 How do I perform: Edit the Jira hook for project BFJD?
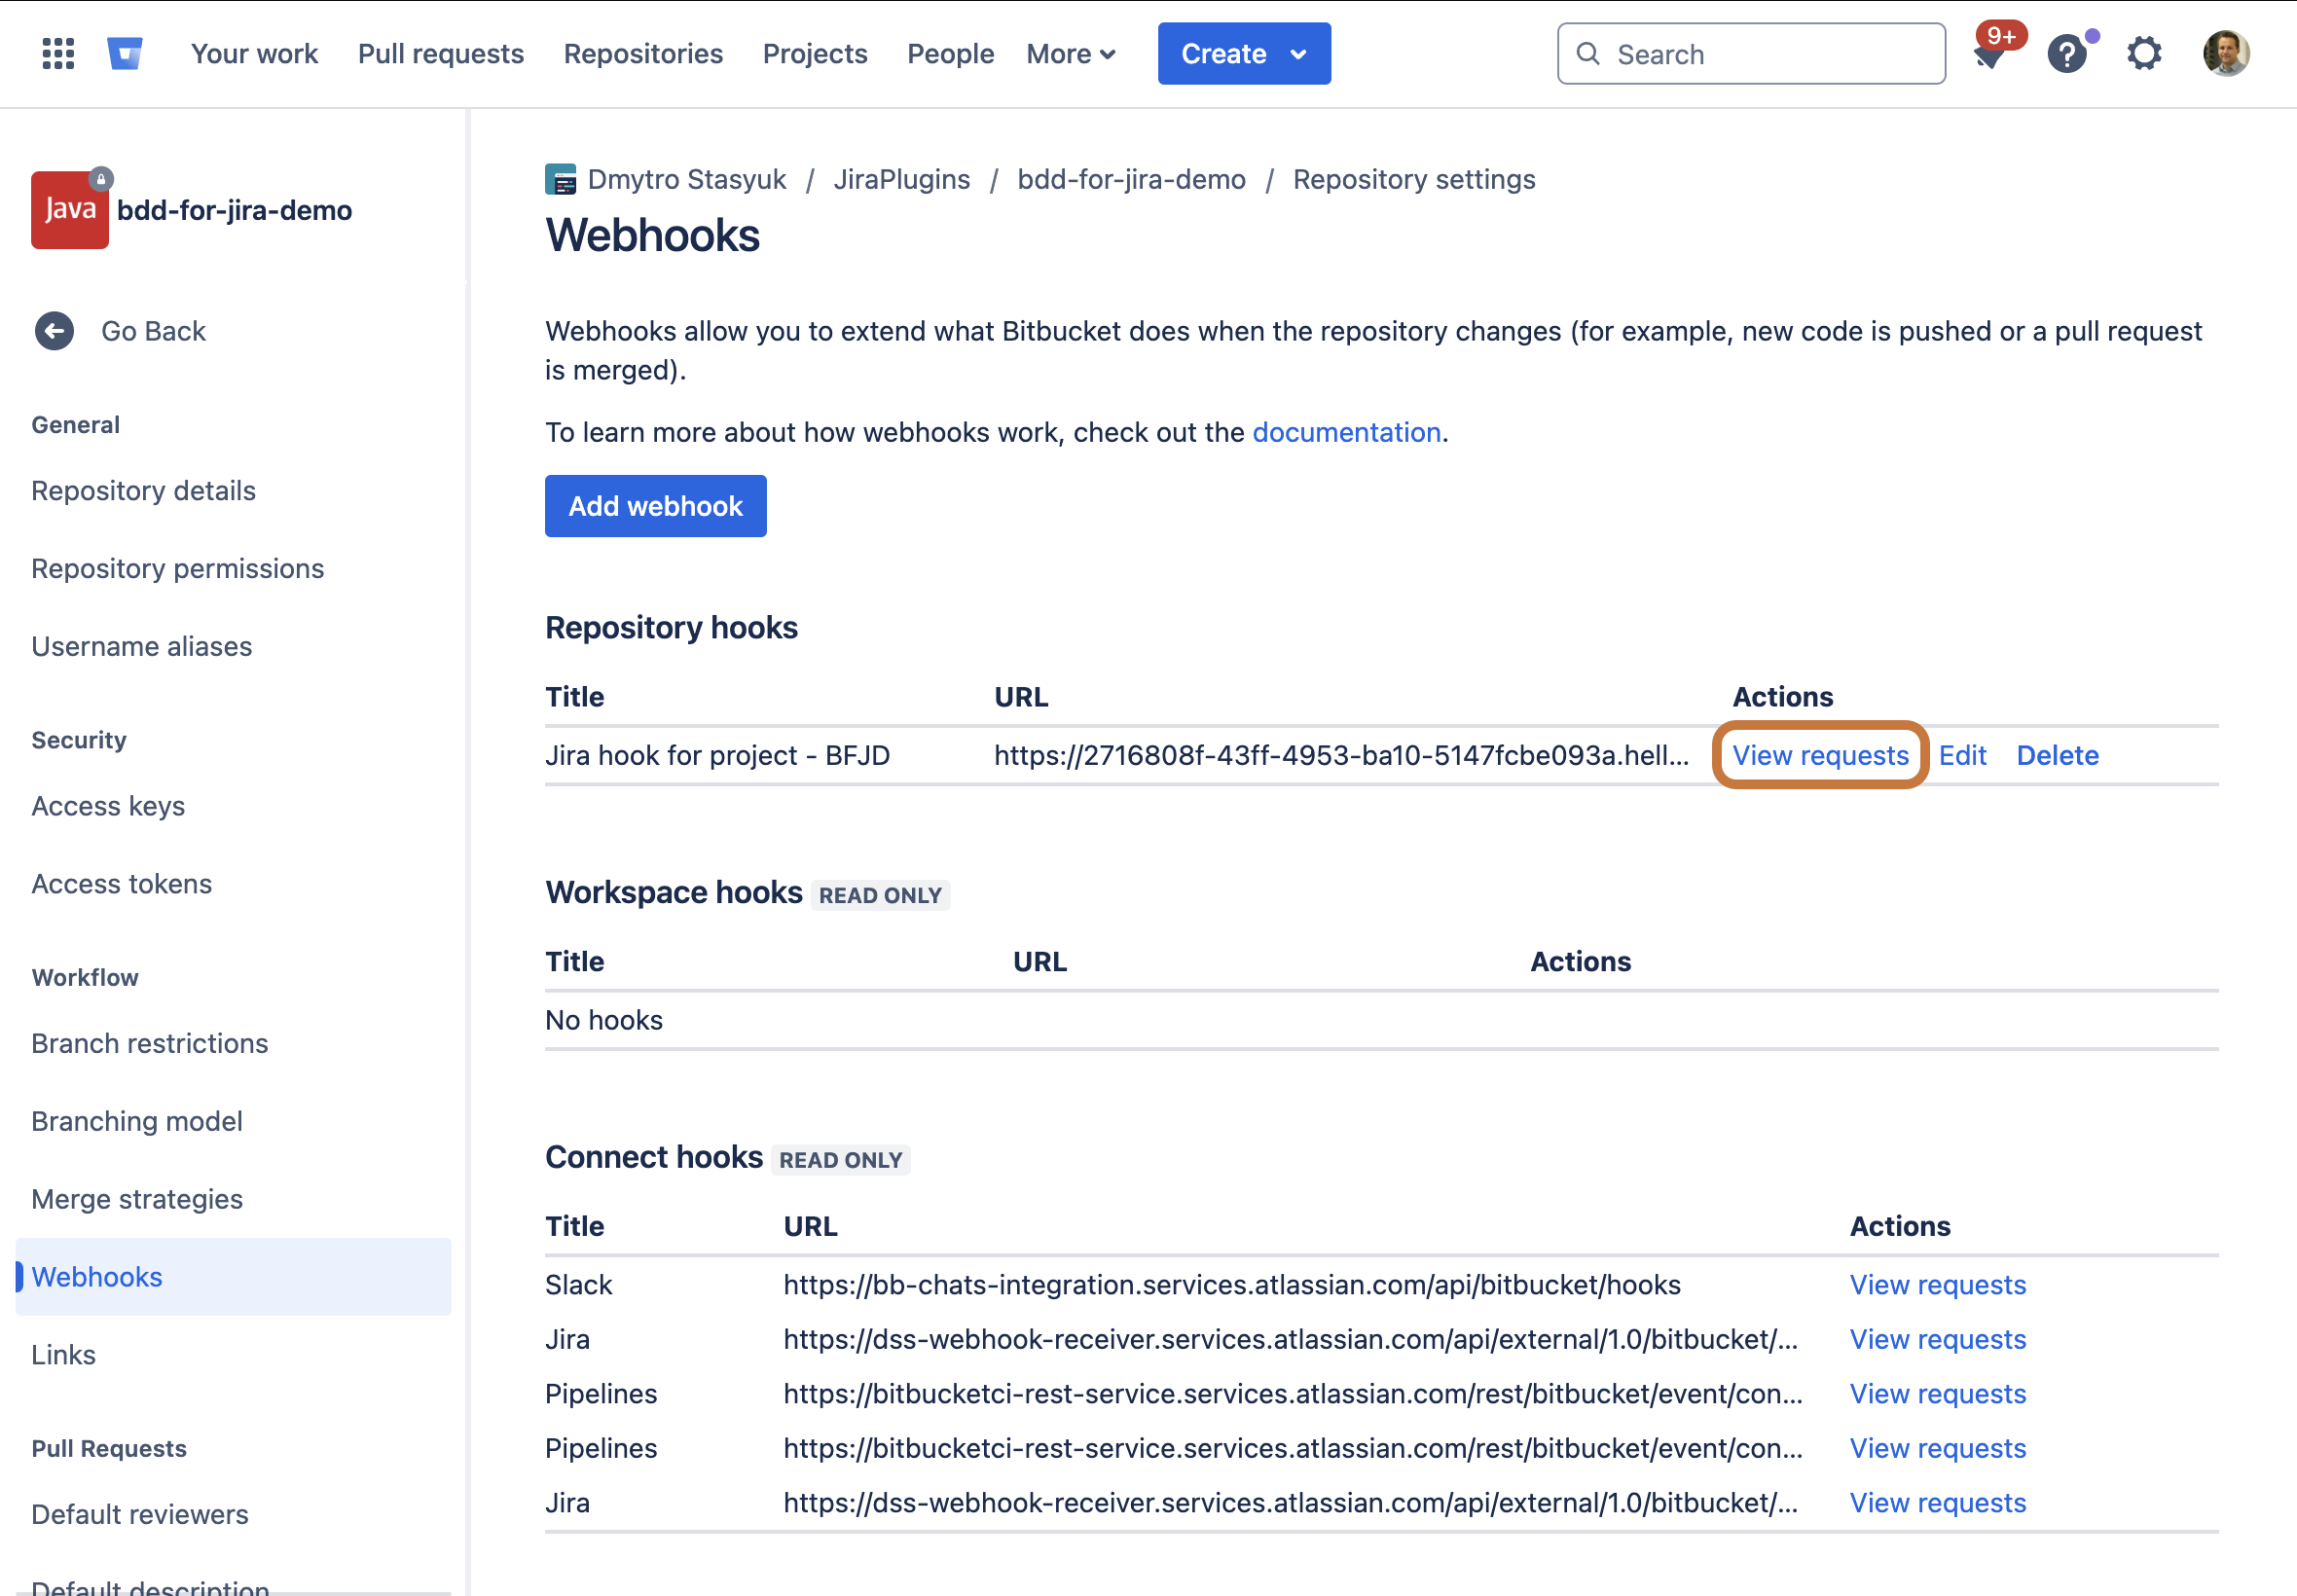tap(1962, 755)
